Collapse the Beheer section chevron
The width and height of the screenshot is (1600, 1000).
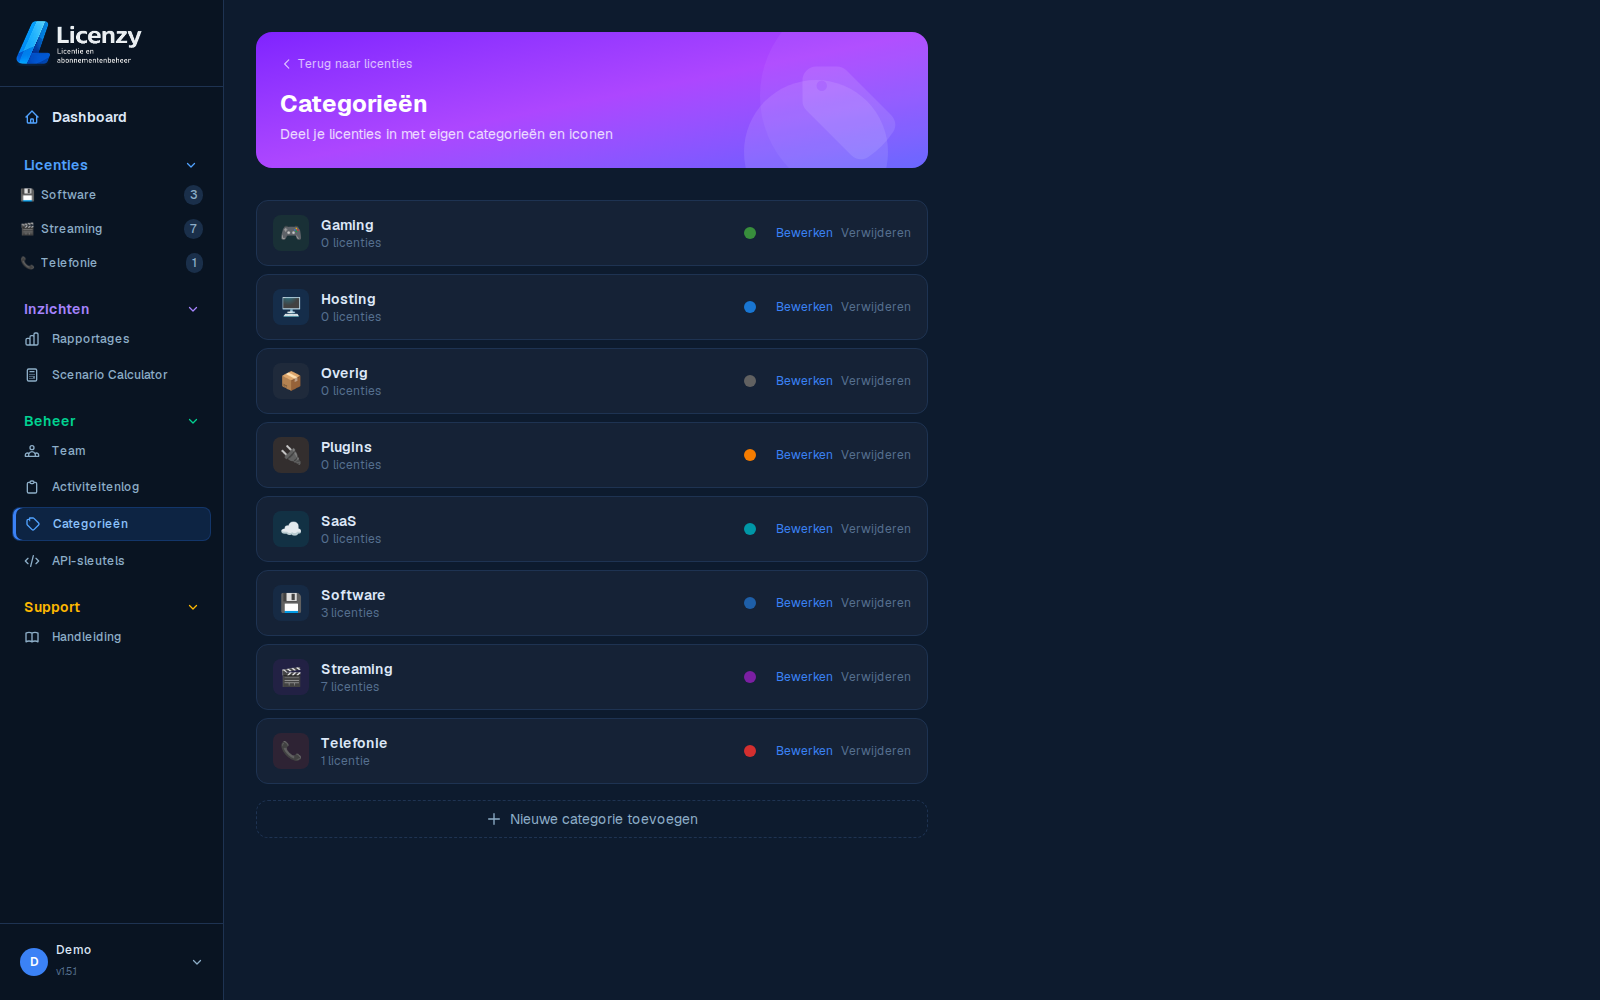tap(193, 421)
